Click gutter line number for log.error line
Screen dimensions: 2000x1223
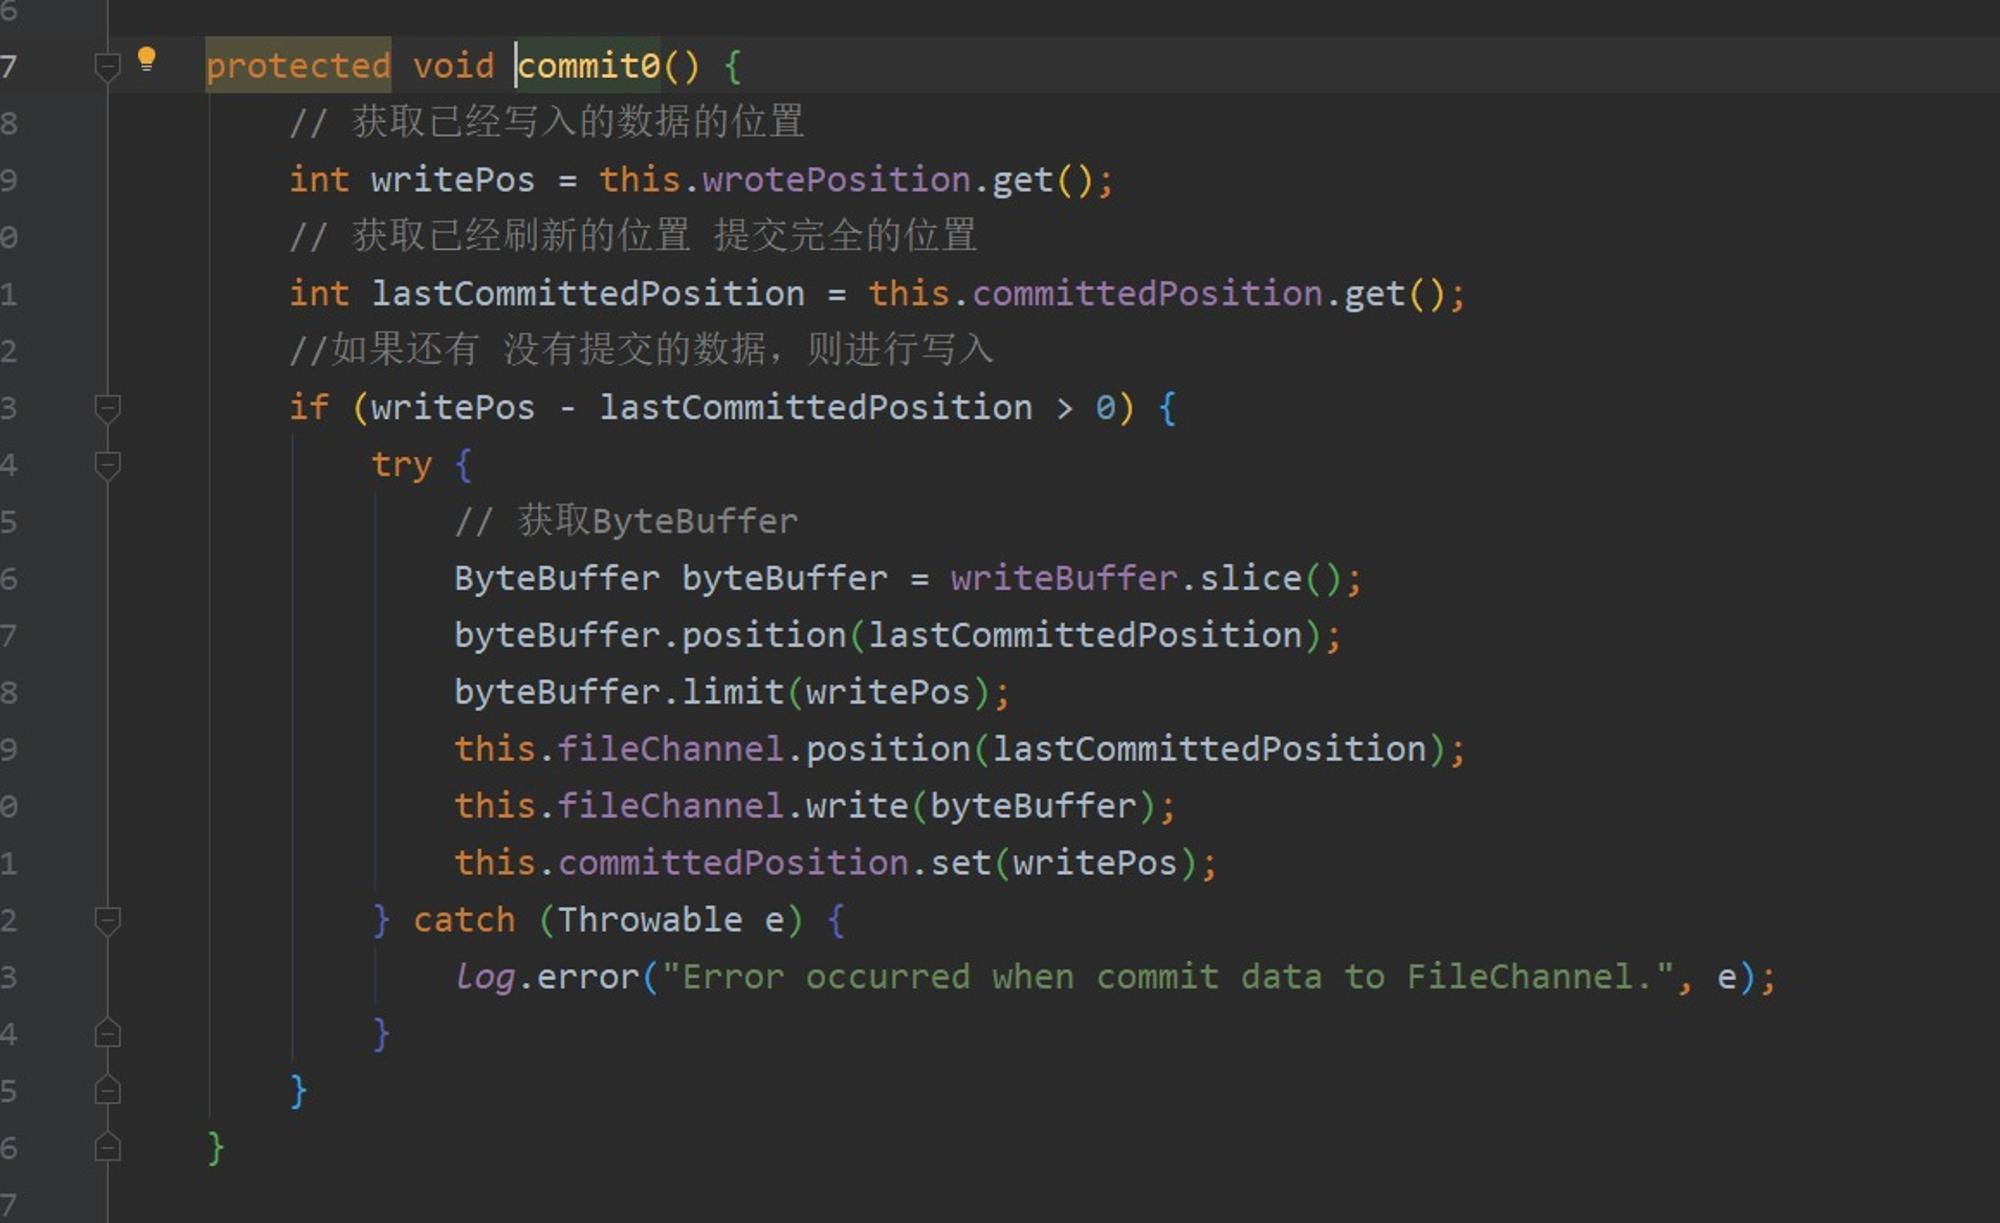[x=9, y=977]
